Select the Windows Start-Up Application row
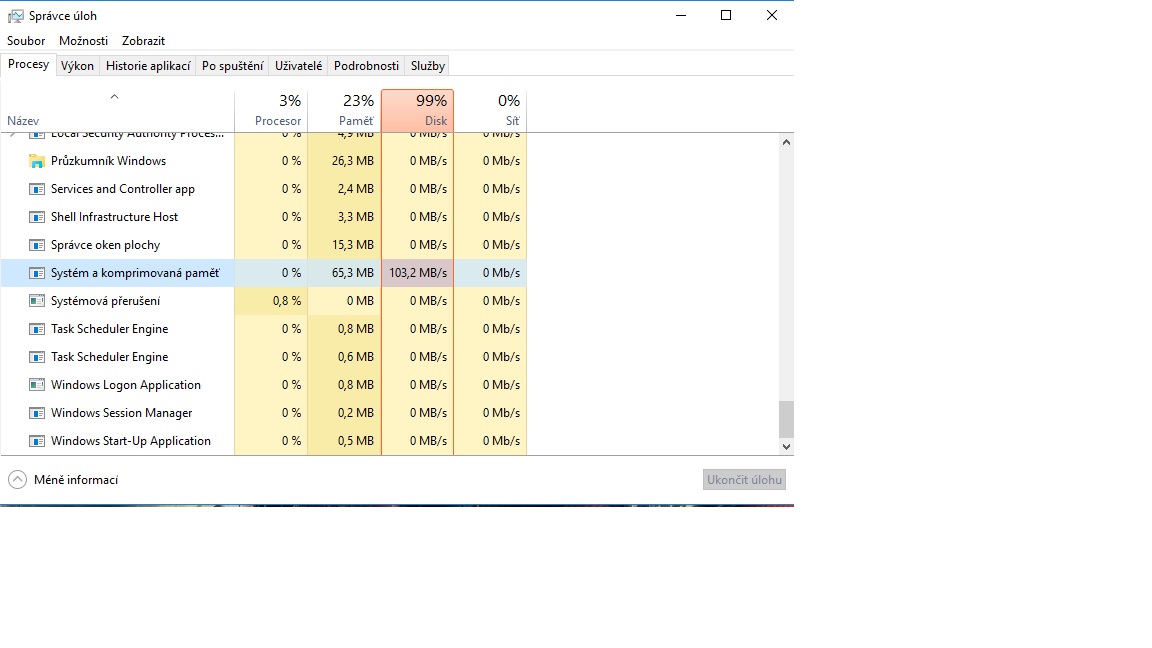Screen dimensions: 1152x648 tap(264, 441)
